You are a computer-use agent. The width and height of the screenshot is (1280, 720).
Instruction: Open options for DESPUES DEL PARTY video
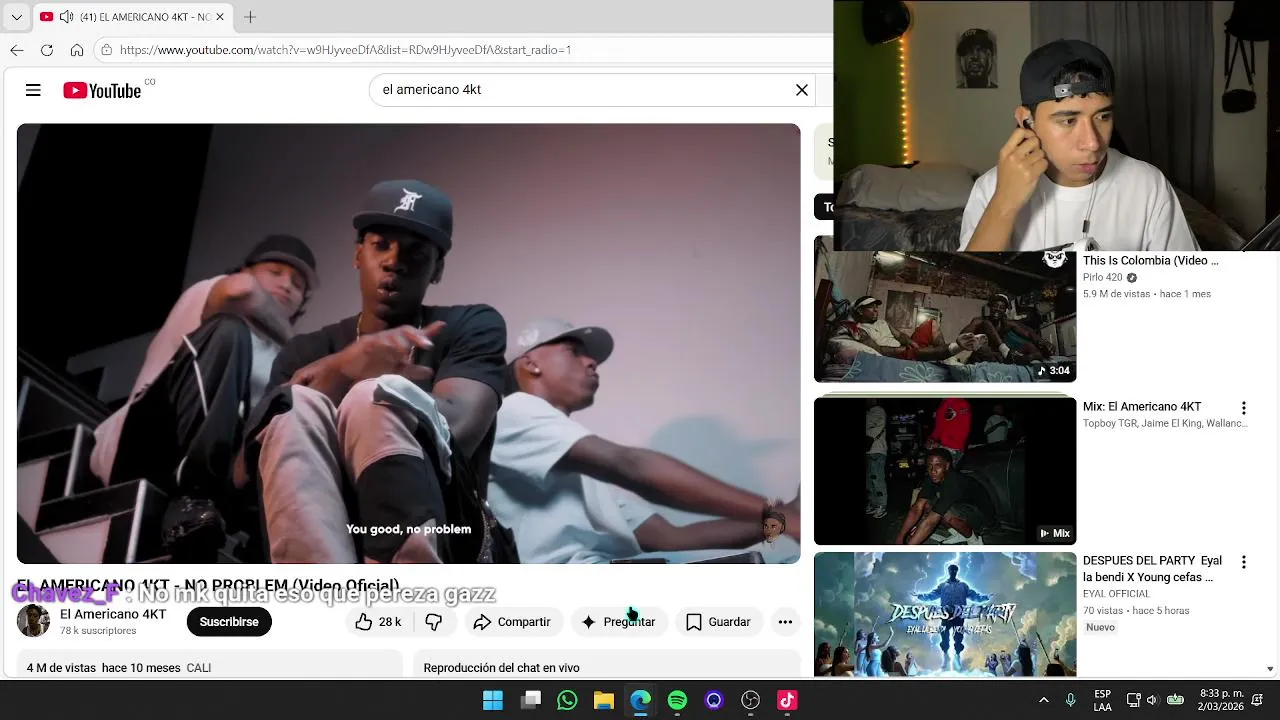(x=1244, y=562)
